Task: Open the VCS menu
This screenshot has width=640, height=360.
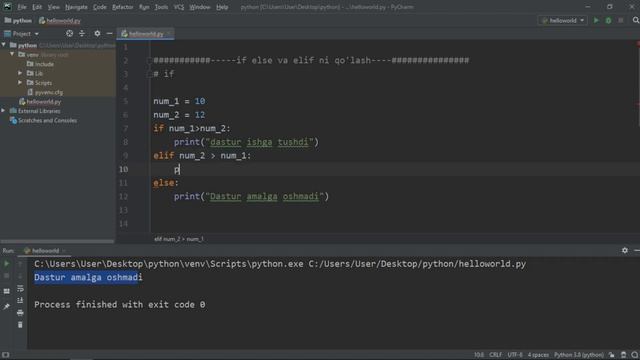Action: [x=178, y=7]
